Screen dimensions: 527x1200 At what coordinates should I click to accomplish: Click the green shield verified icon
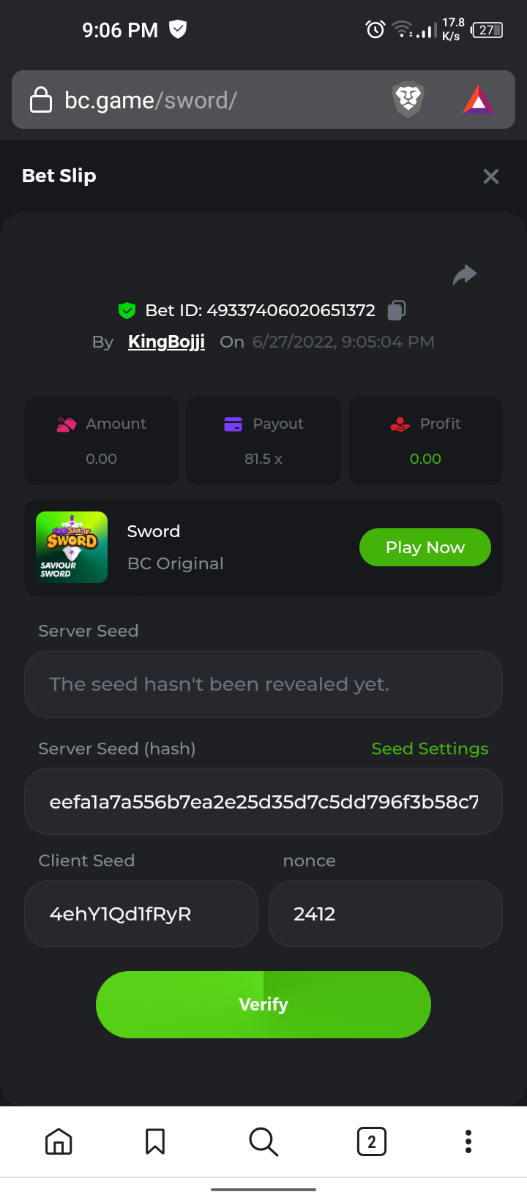127,310
